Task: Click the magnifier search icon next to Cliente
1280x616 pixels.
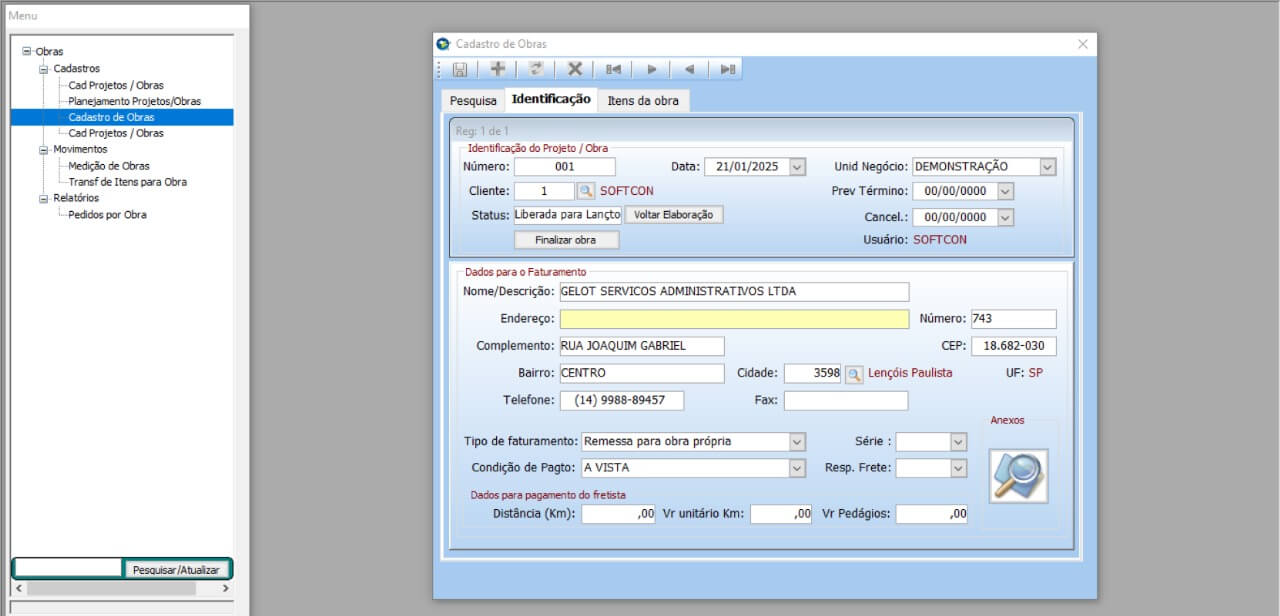Action: [586, 191]
